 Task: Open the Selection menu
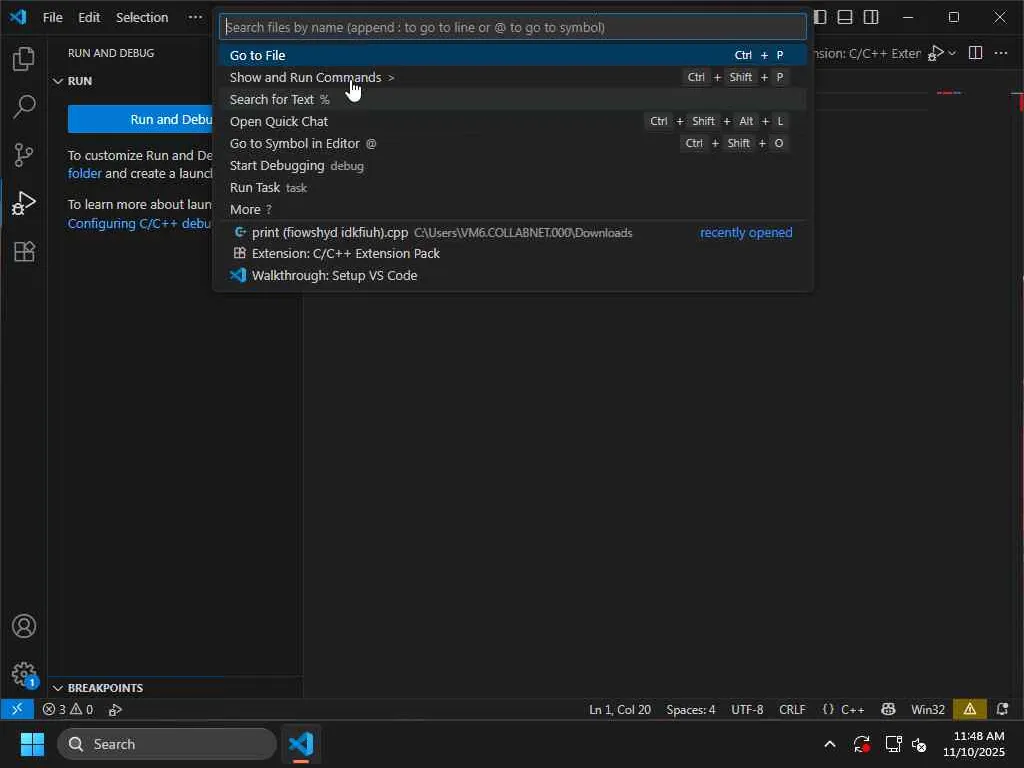[142, 17]
